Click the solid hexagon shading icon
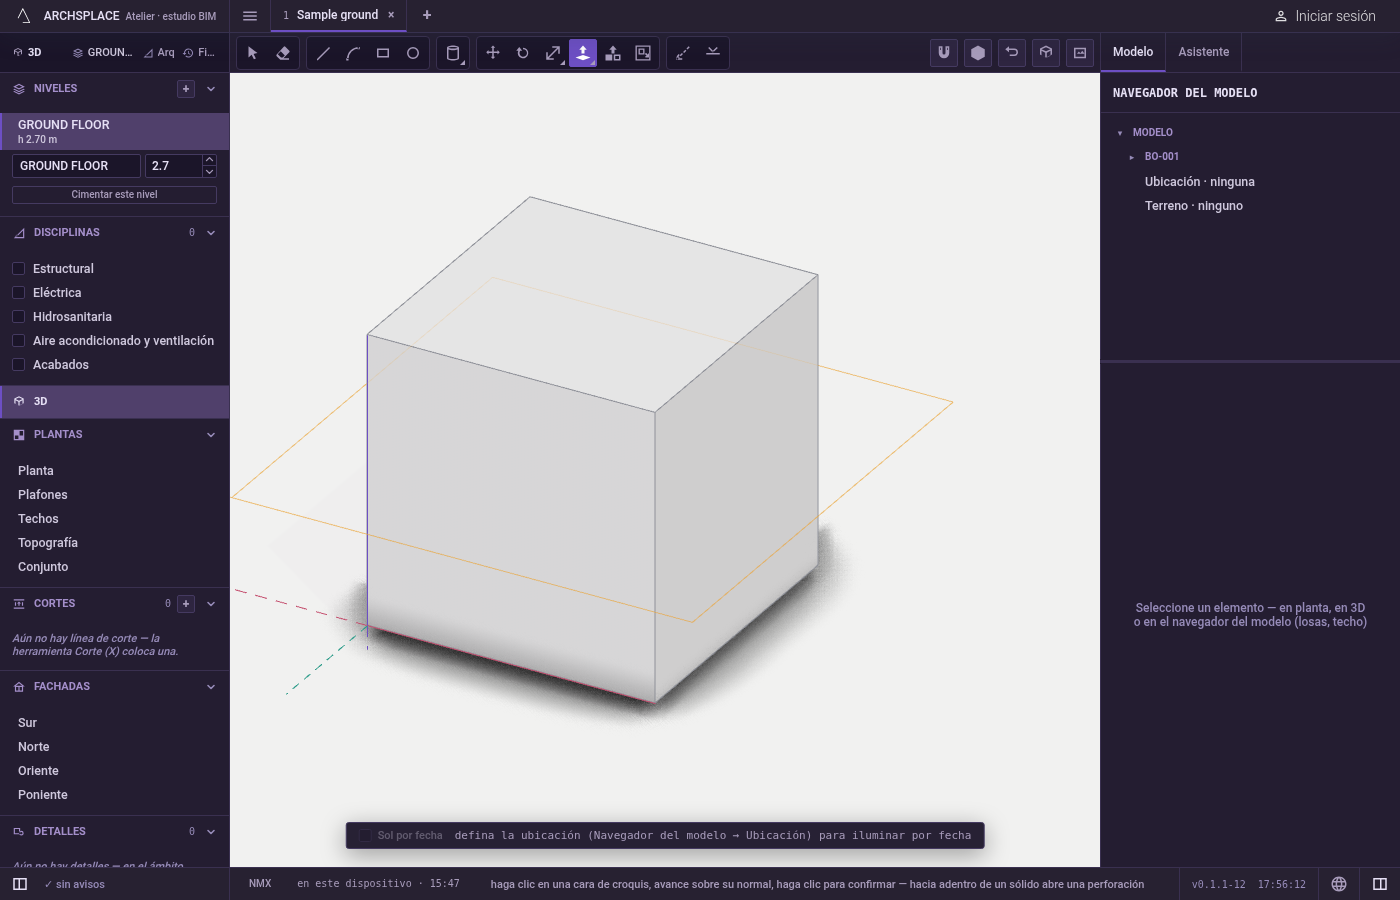 click(x=978, y=53)
